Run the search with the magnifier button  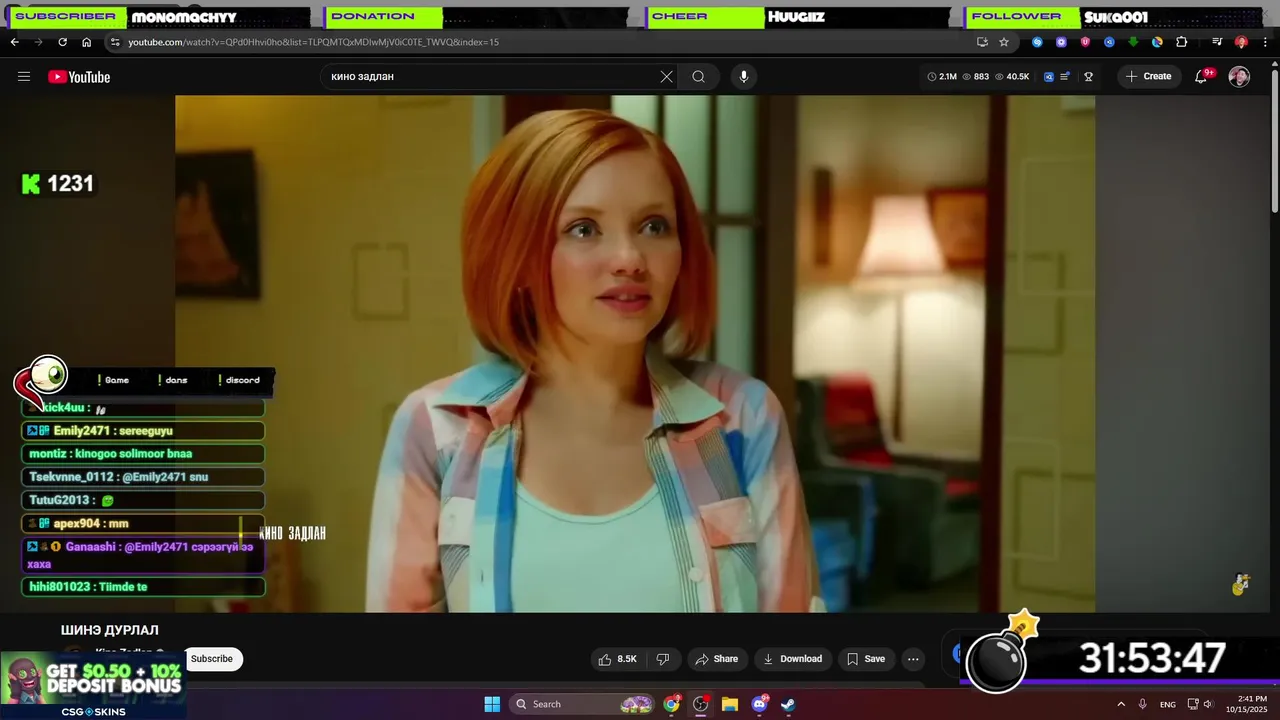[699, 77]
